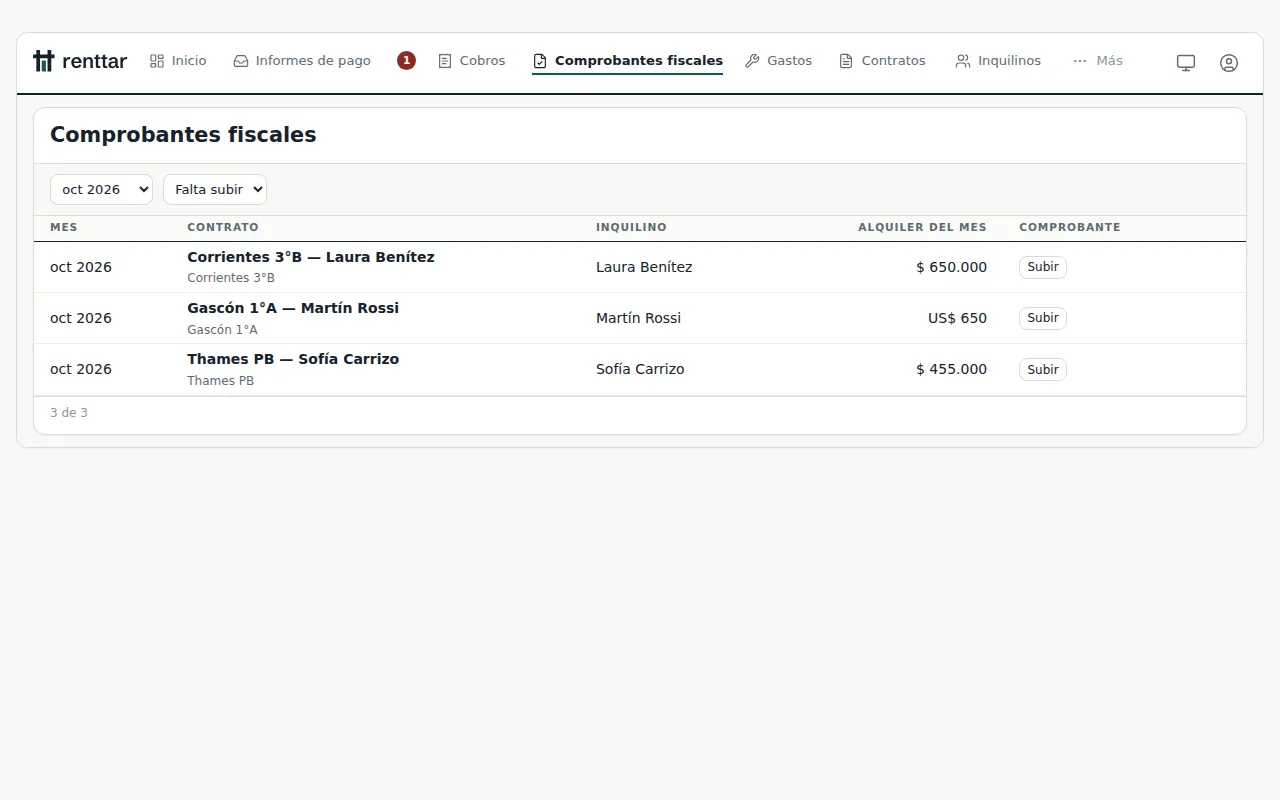Open the Inicio dashboard icon
1280x800 pixels.
click(157, 61)
